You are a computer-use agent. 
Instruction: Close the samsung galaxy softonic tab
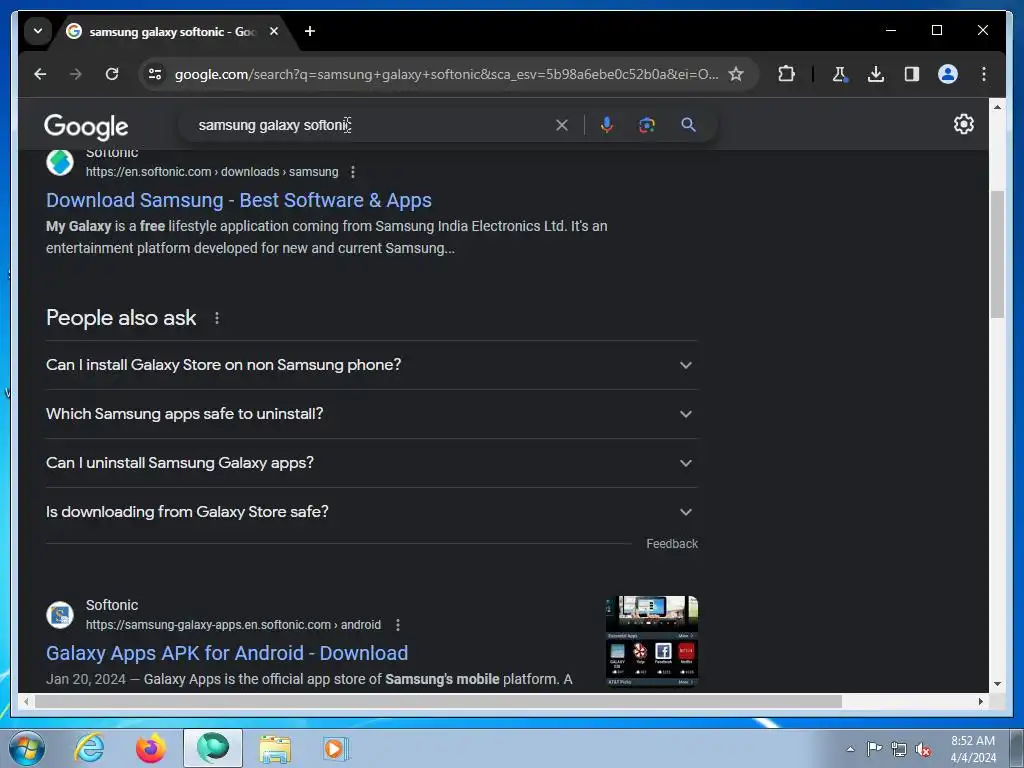click(x=274, y=31)
